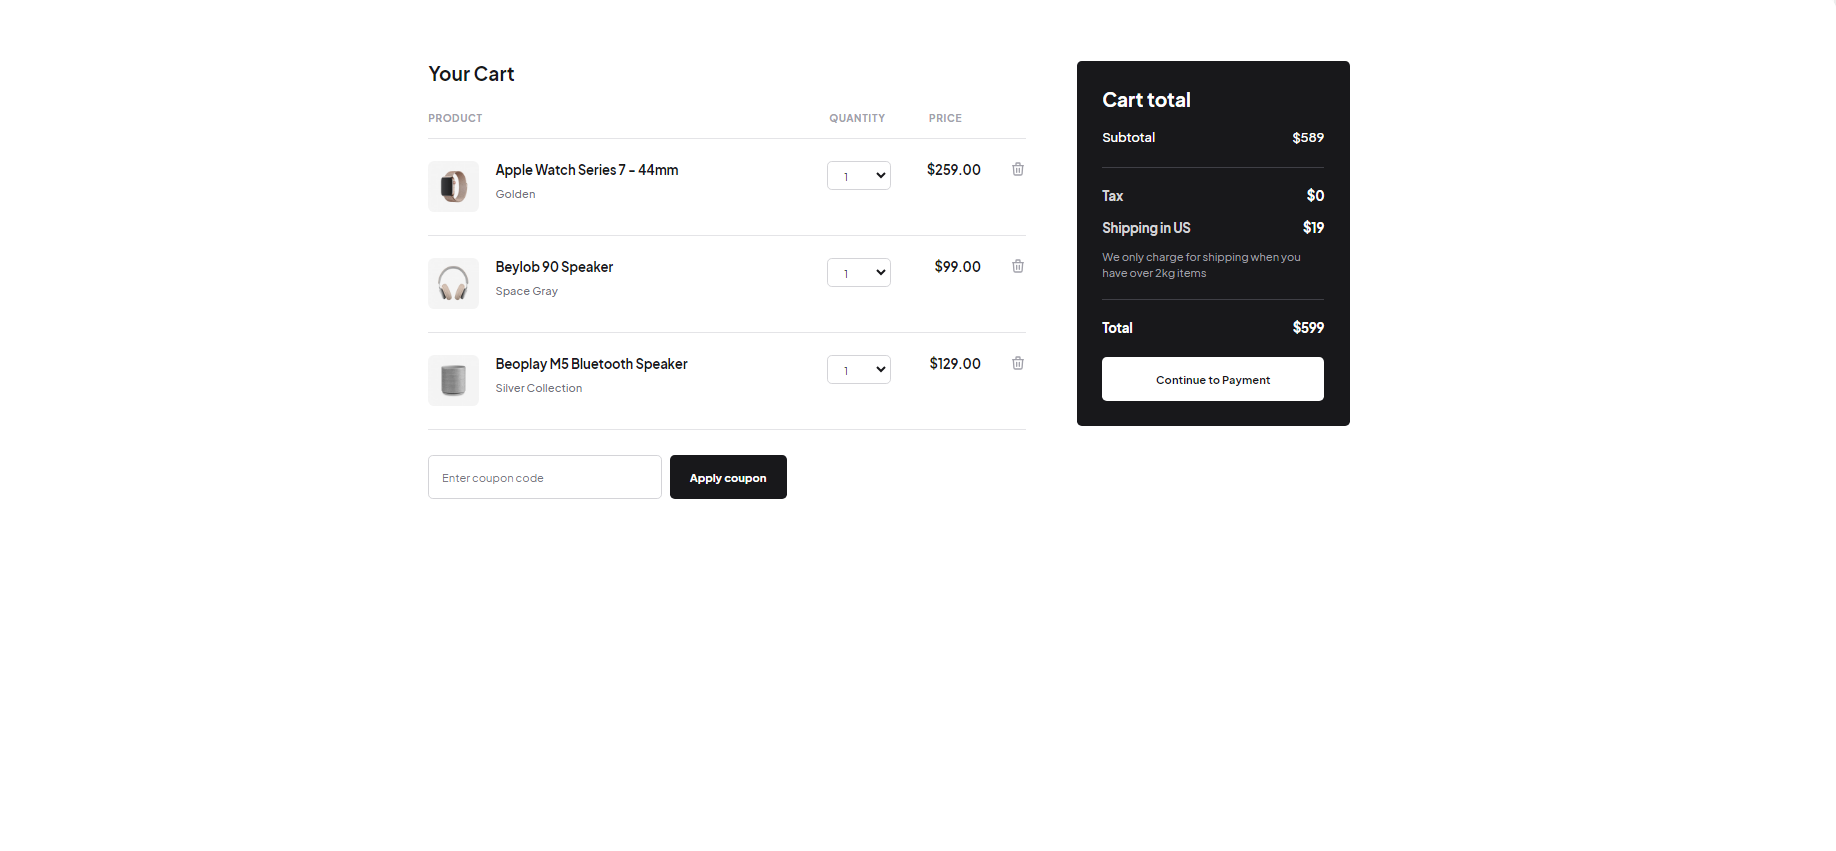The width and height of the screenshot is (1836, 851).
Task: Click the PRICE column header
Action: click(x=945, y=118)
